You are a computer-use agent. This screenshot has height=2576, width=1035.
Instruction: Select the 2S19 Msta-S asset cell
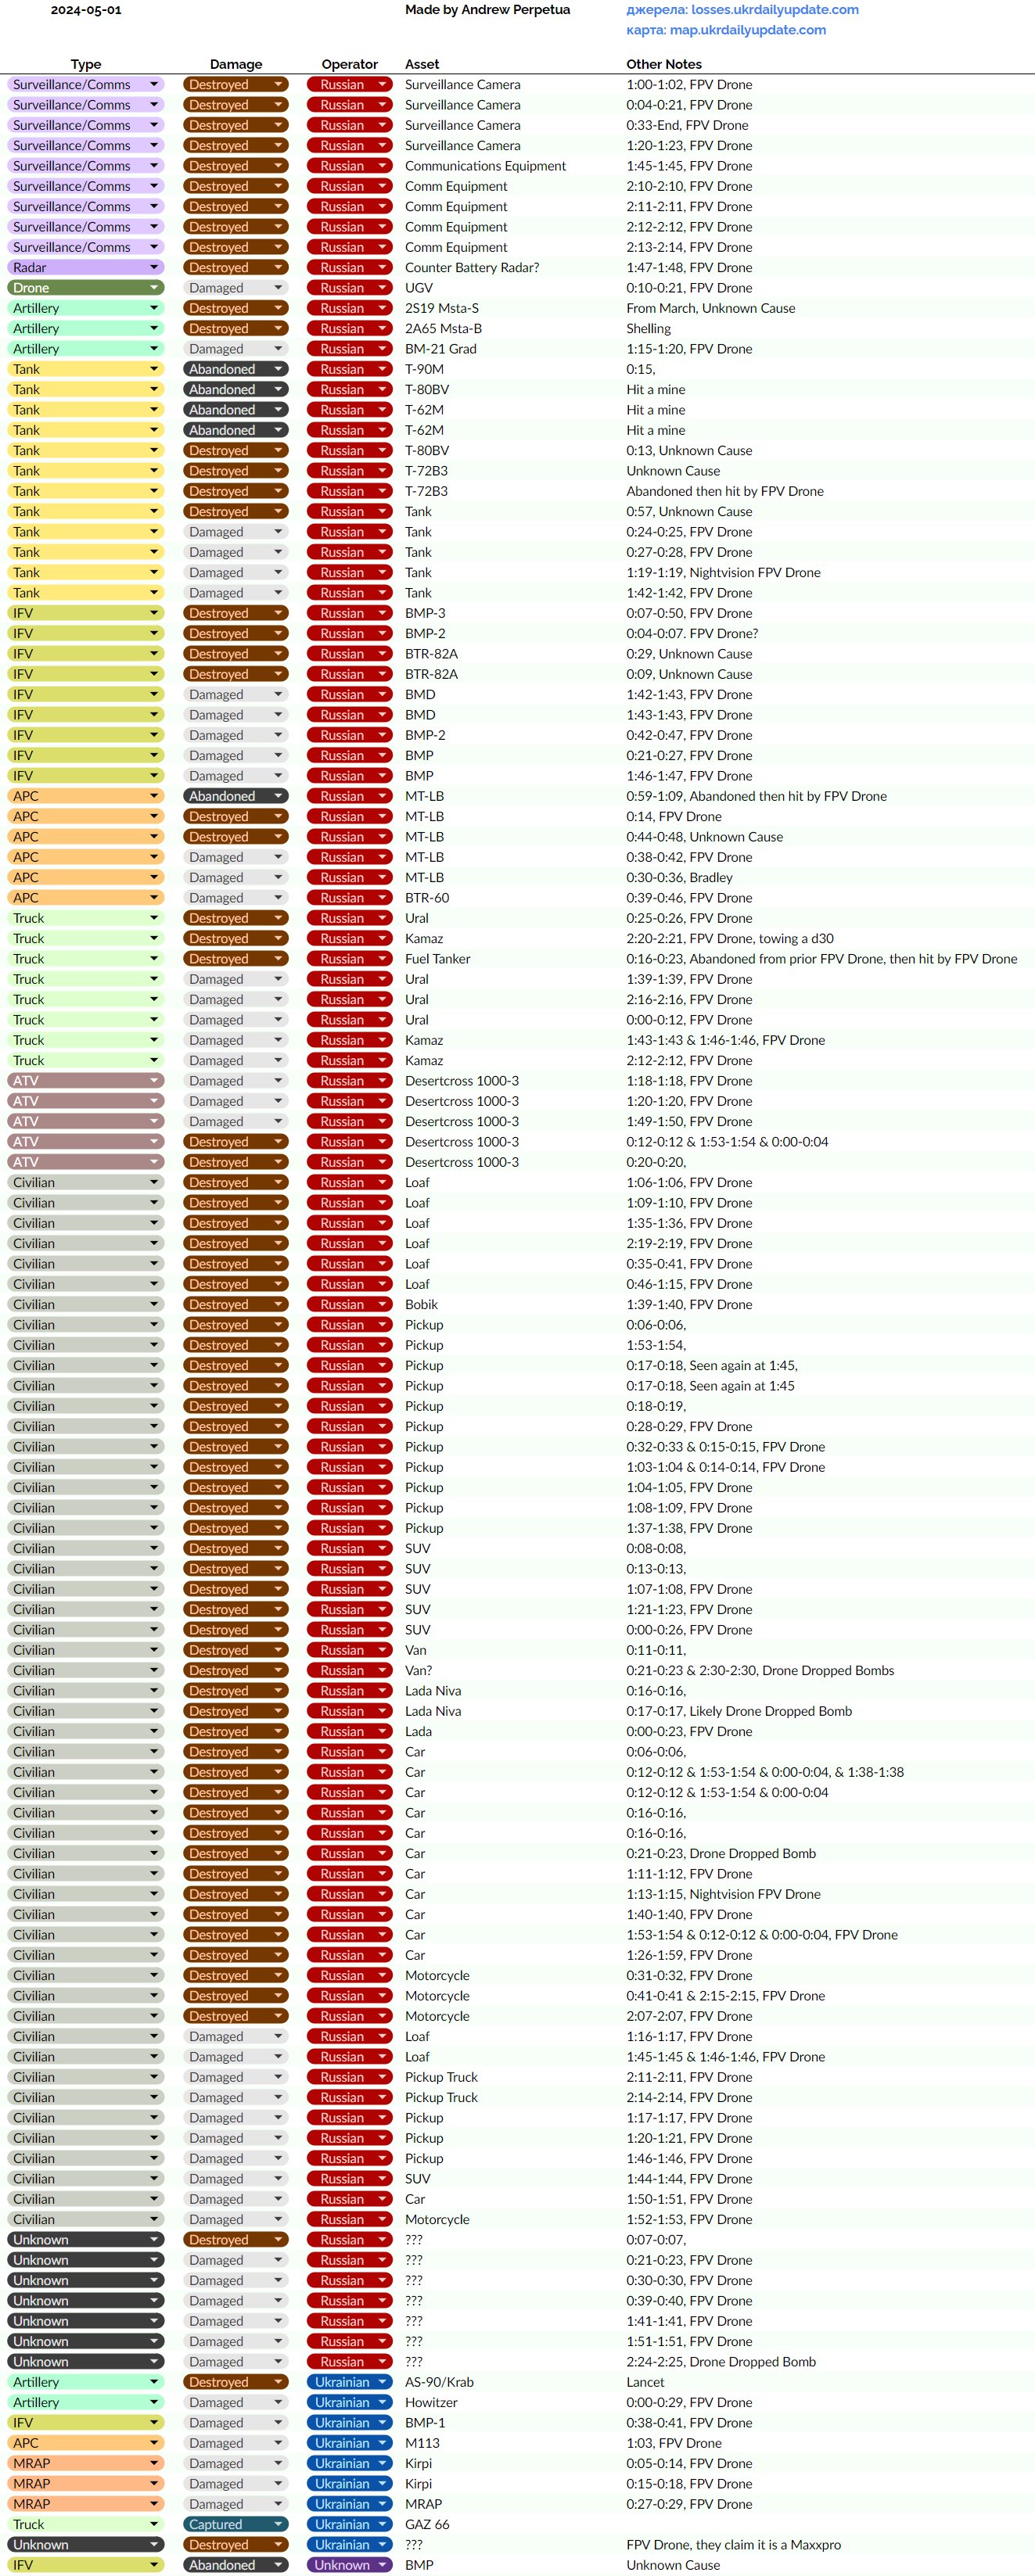pos(442,308)
